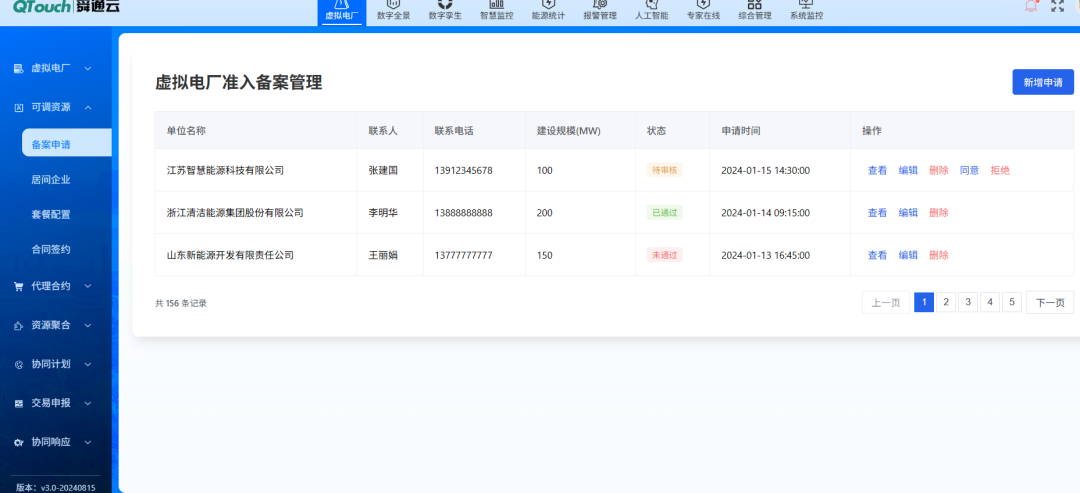Click the 待审核 status tag
1080x493 pixels.
pos(665,170)
